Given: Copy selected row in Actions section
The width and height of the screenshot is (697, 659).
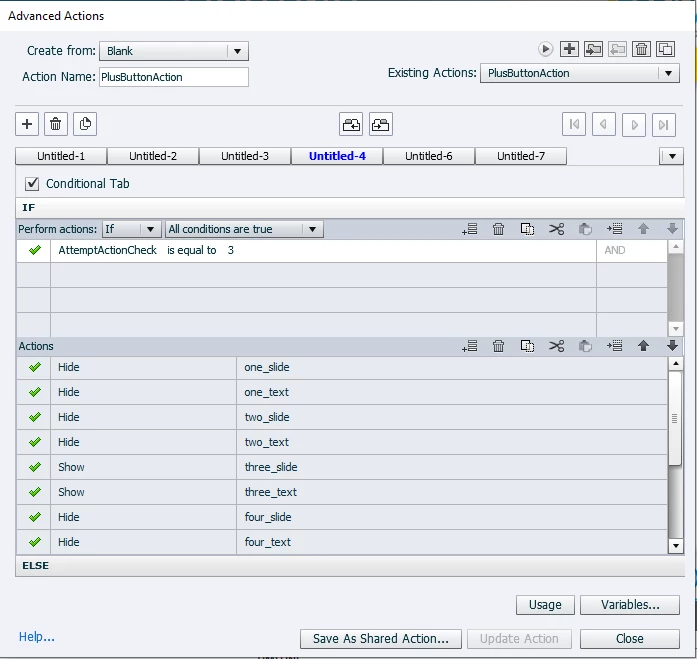Looking at the screenshot, I should coord(527,346).
